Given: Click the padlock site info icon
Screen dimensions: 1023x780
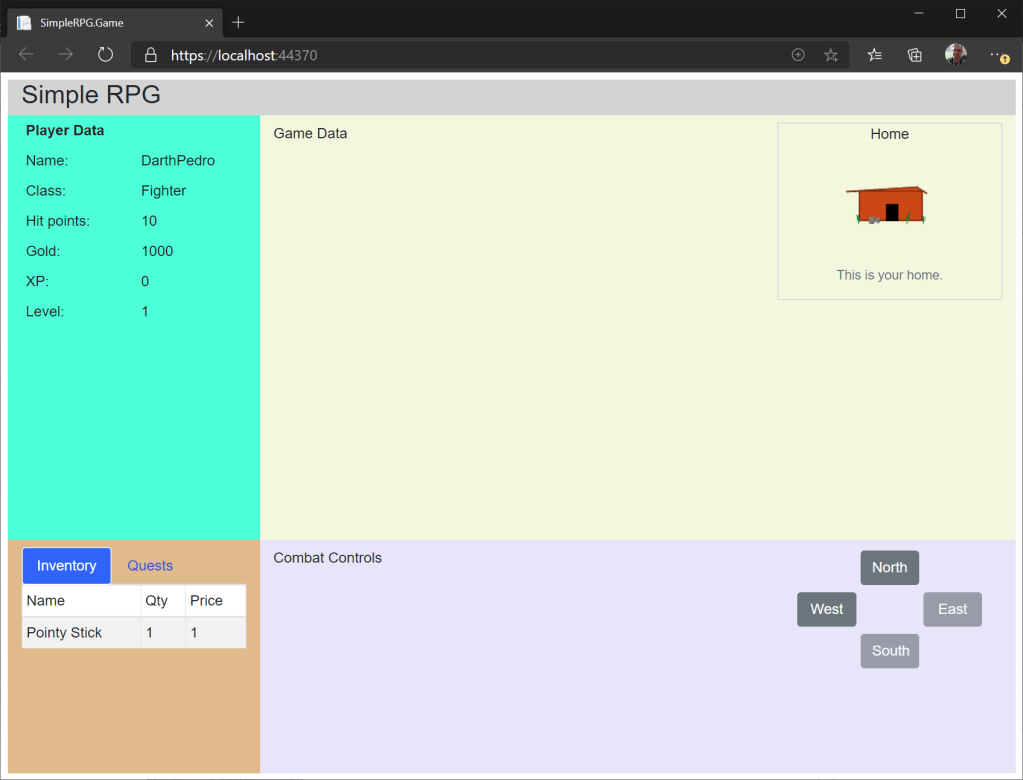Looking at the screenshot, I should coord(151,55).
